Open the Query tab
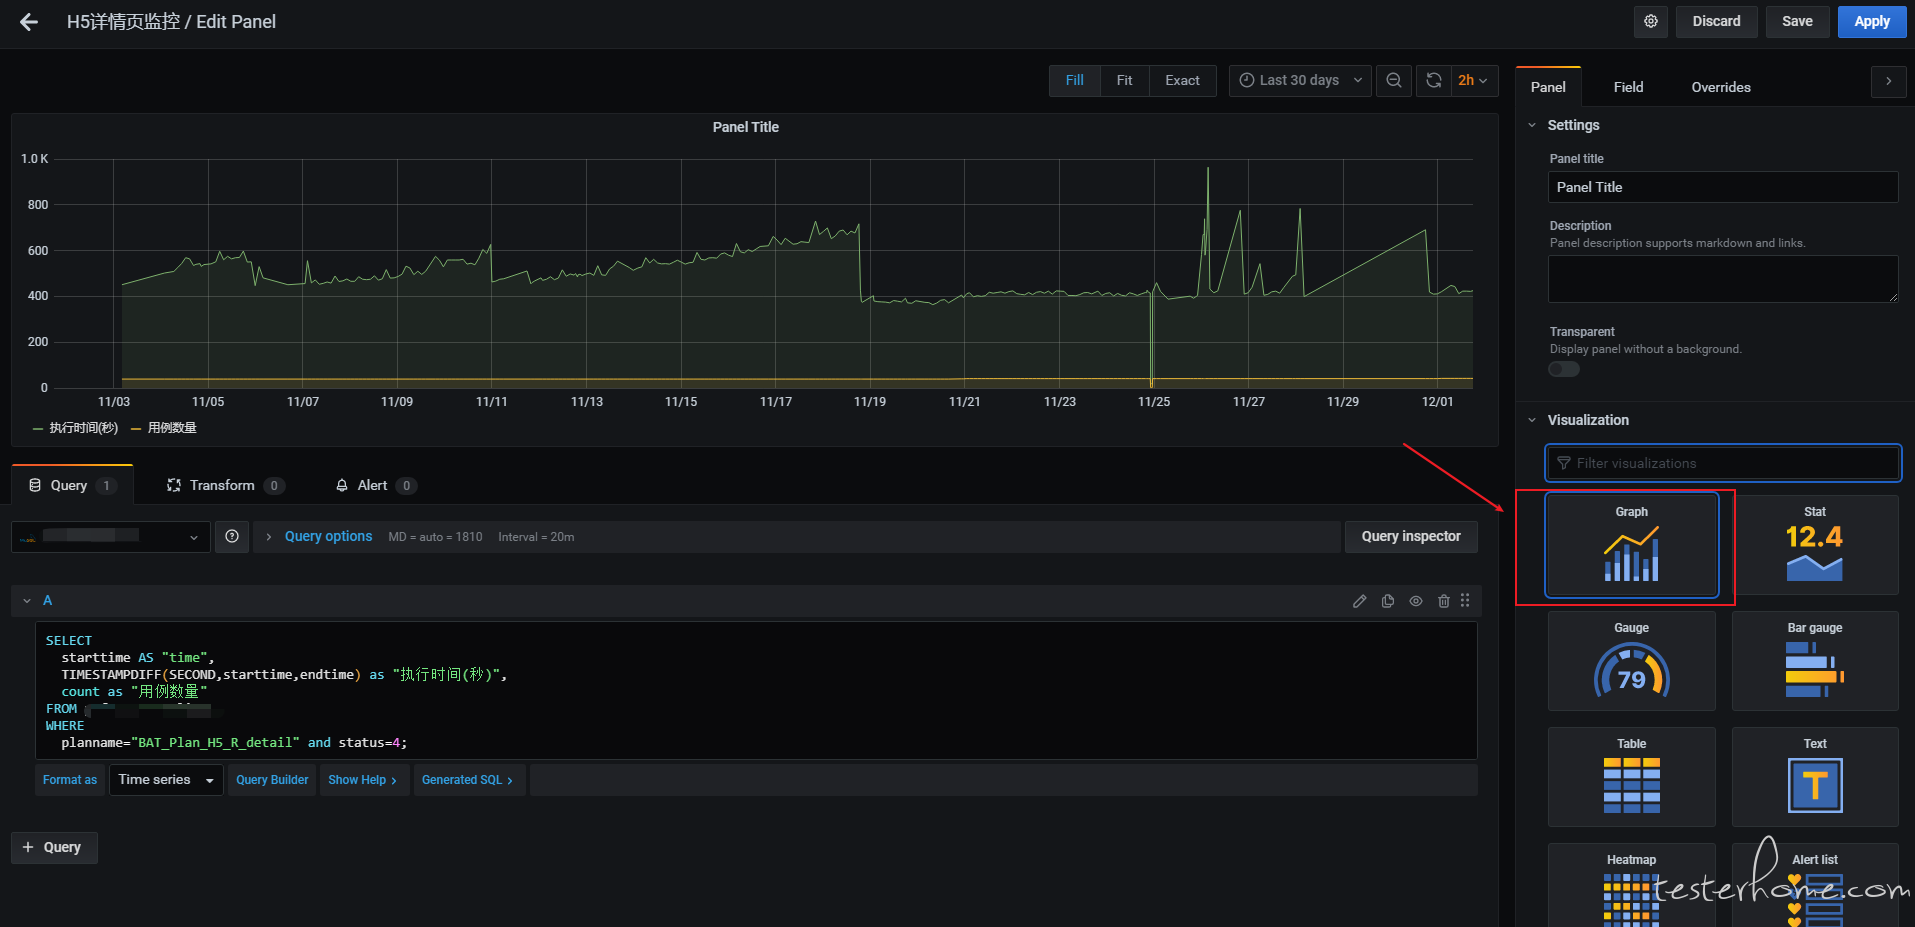The width and height of the screenshot is (1915, 927). [x=72, y=485]
